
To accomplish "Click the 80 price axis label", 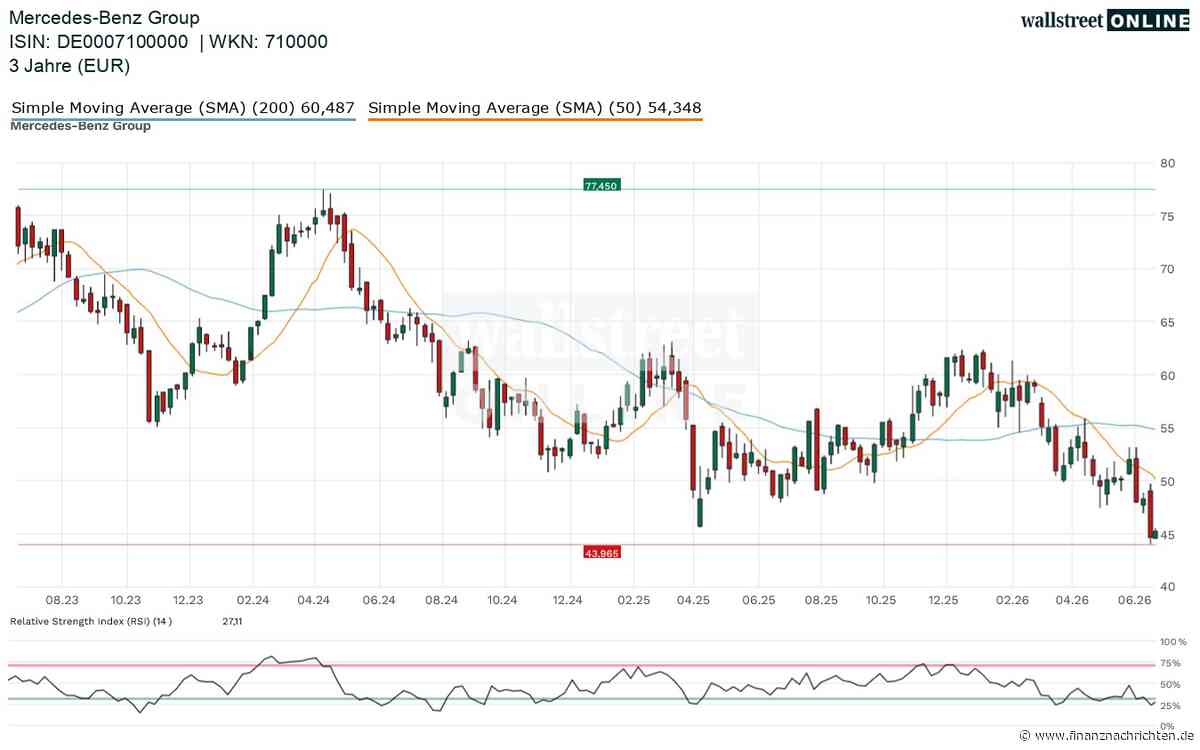I will click(1167, 162).
